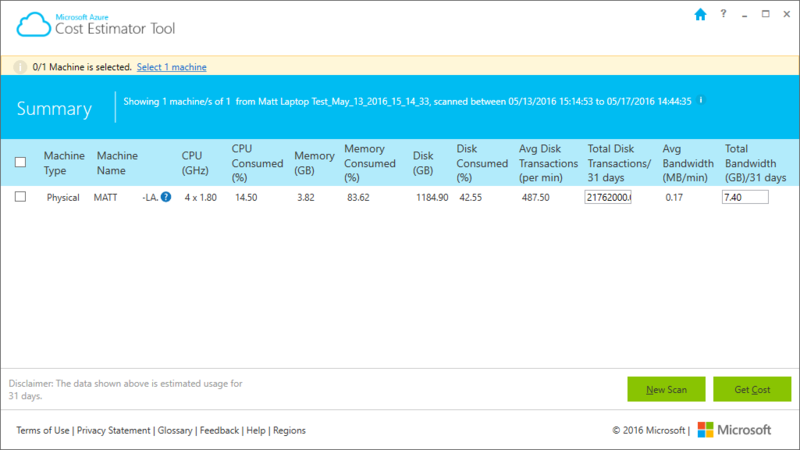Open the help question mark icon
Viewport: 800px width, 450px height.
click(723, 14)
